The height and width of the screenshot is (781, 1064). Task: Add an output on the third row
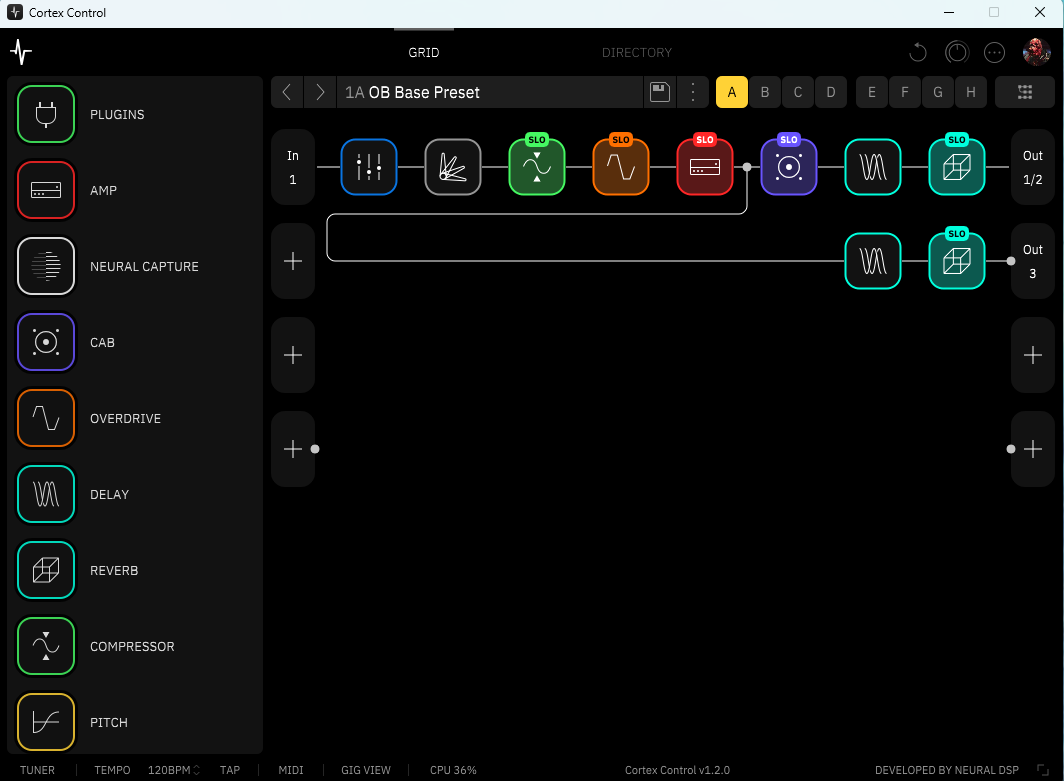1032,355
